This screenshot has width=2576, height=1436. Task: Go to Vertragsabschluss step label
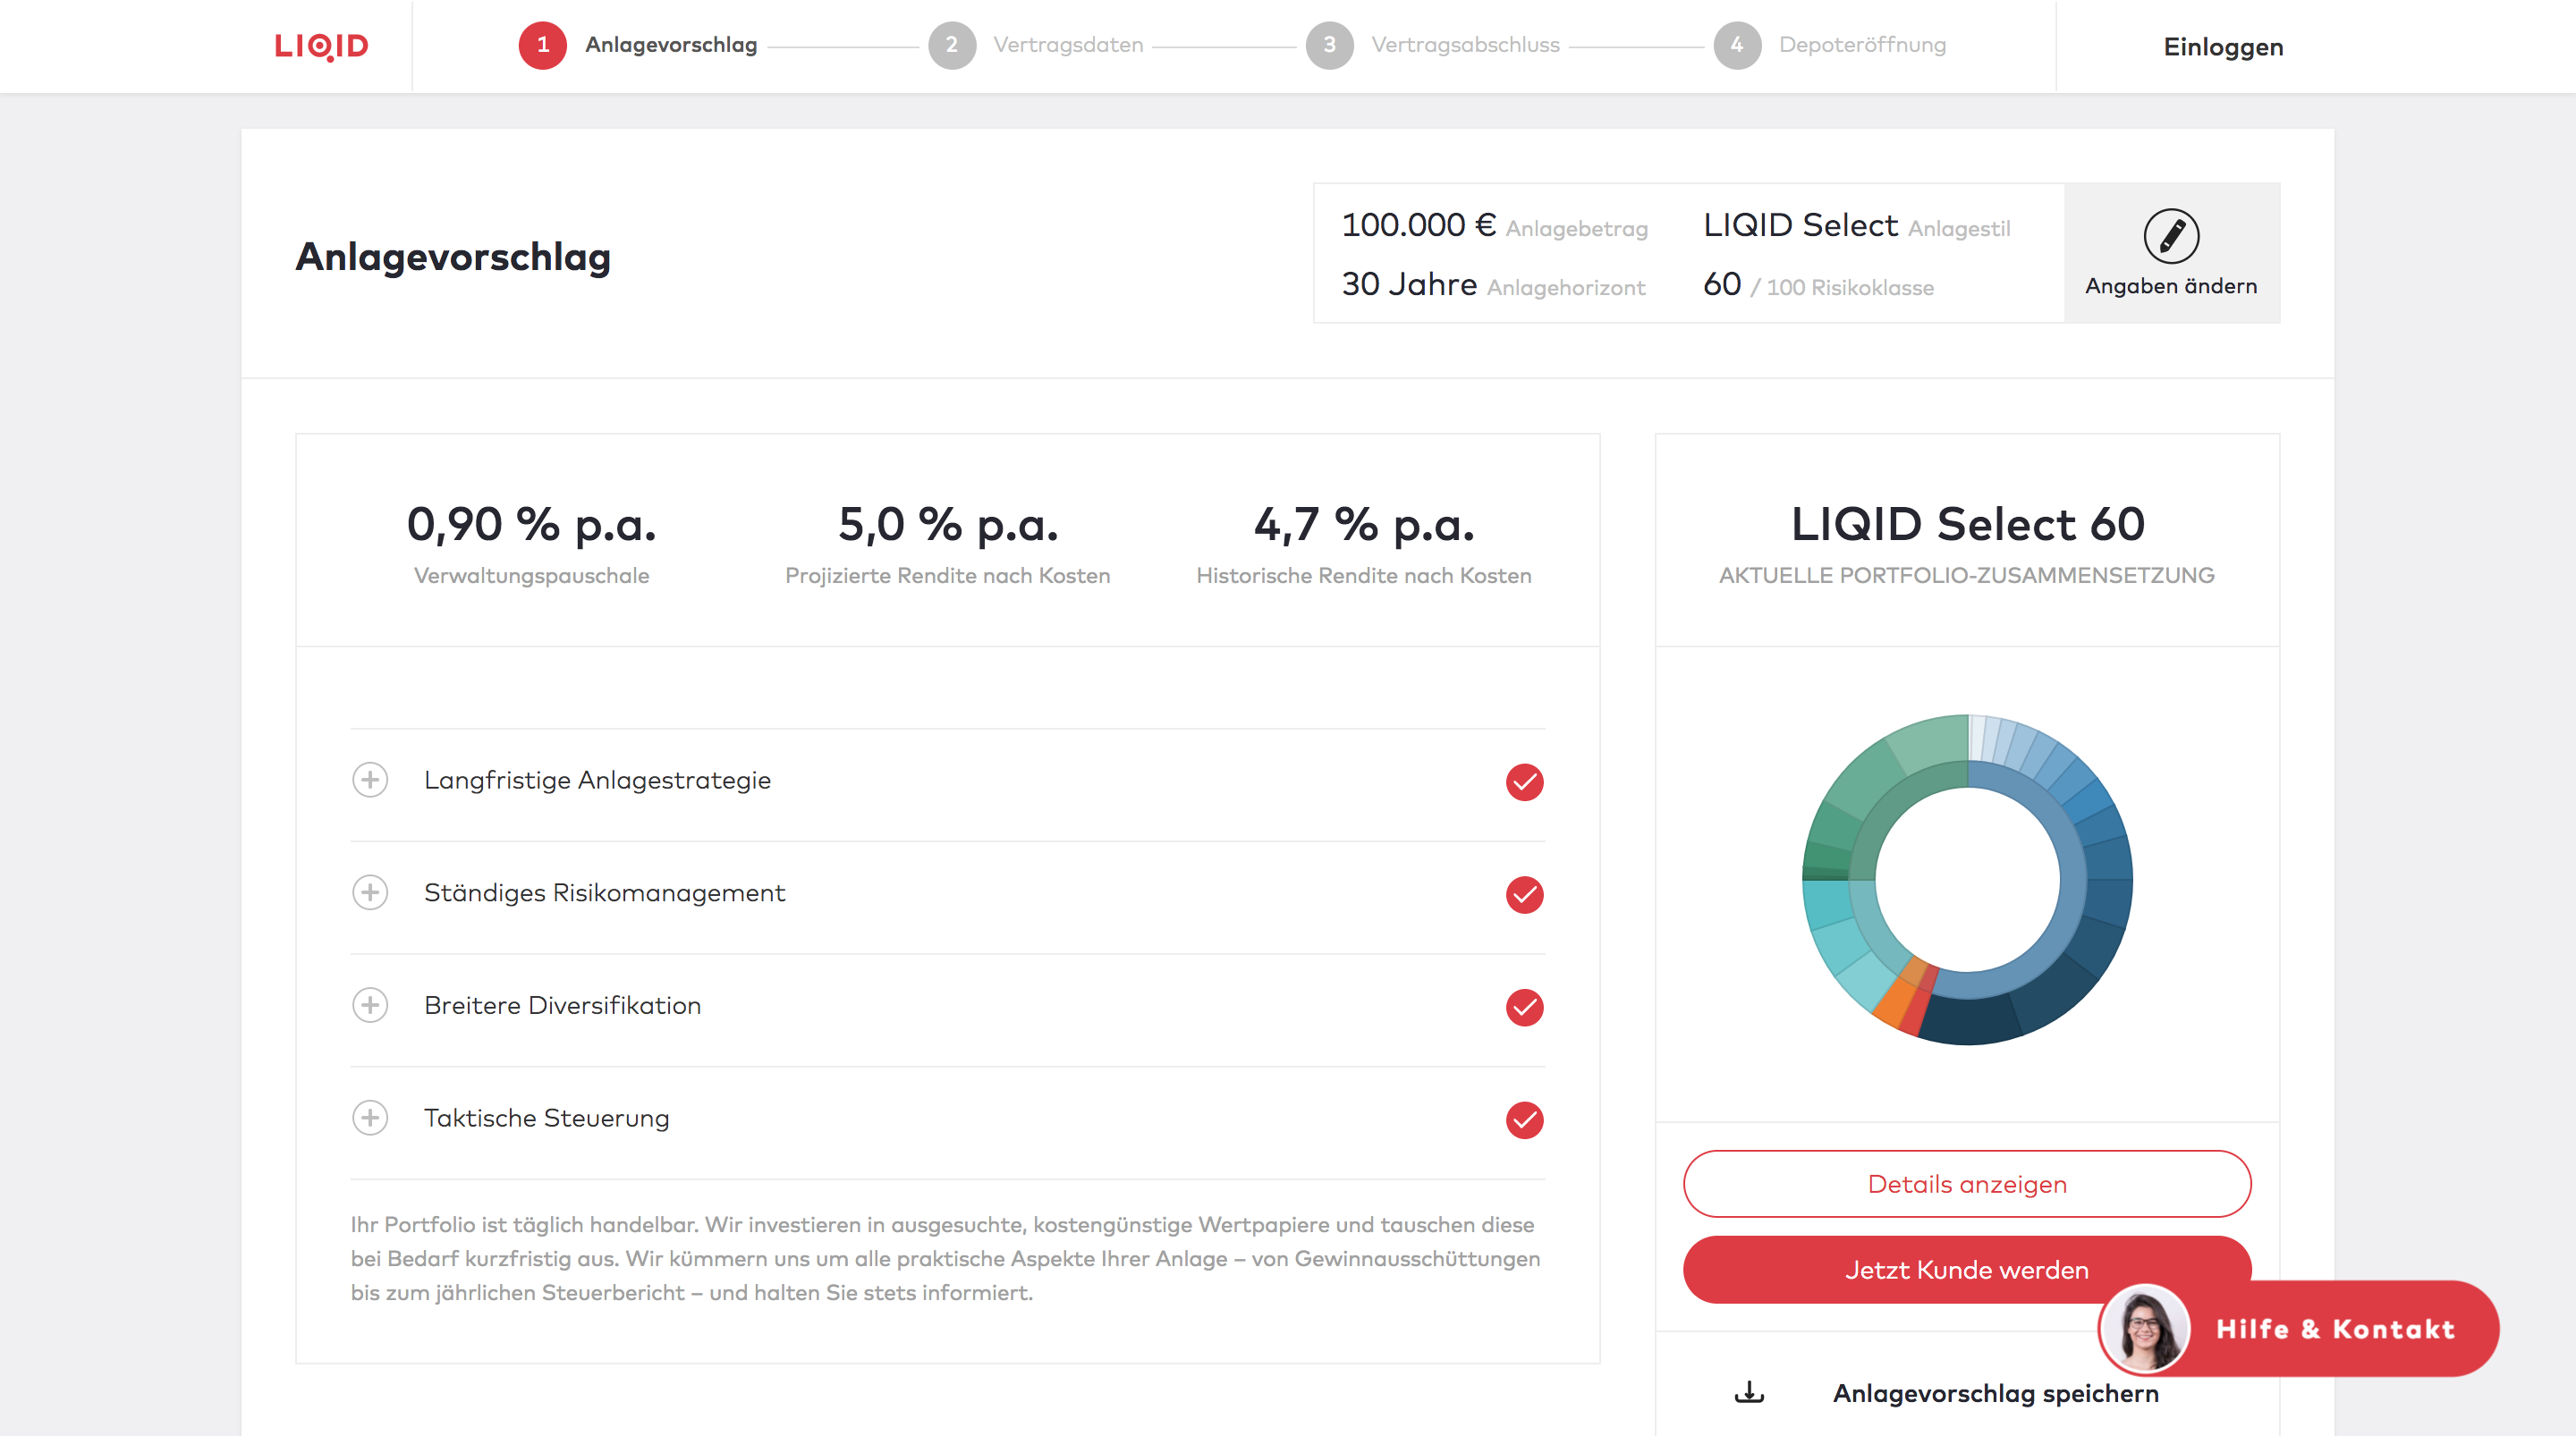pos(1465,45)
